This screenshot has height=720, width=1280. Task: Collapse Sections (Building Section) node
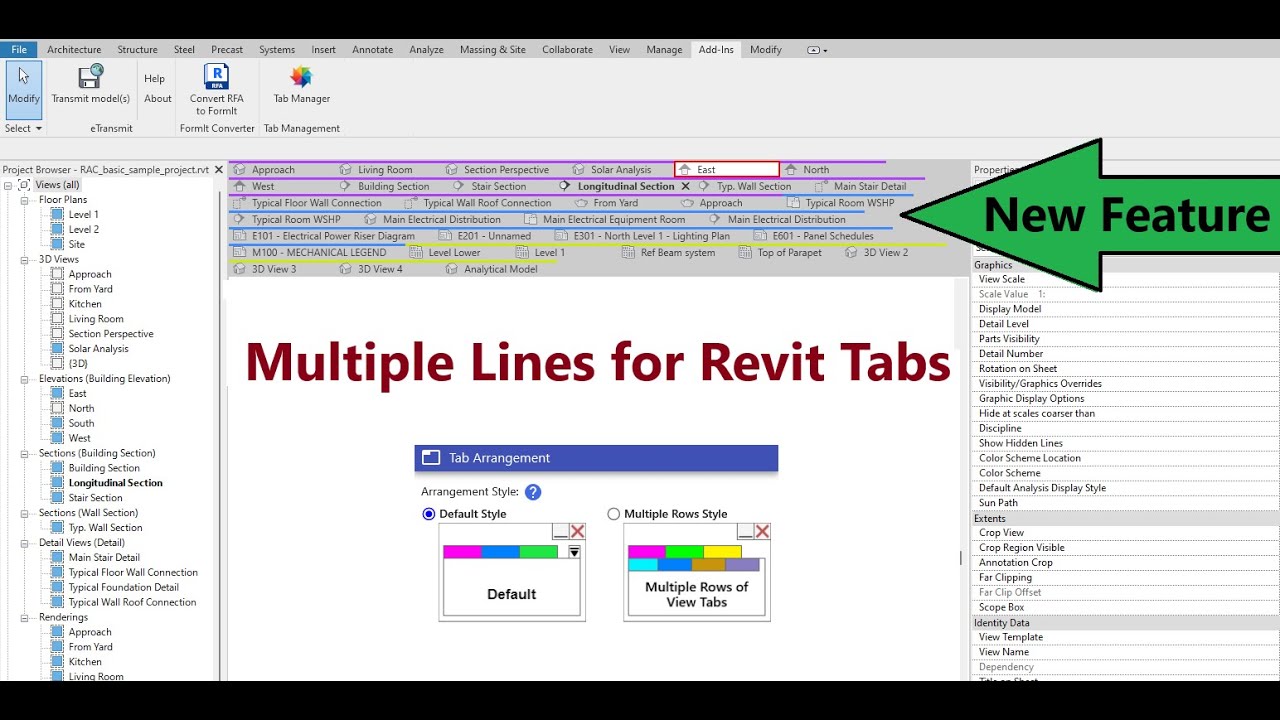click(24, 453)
